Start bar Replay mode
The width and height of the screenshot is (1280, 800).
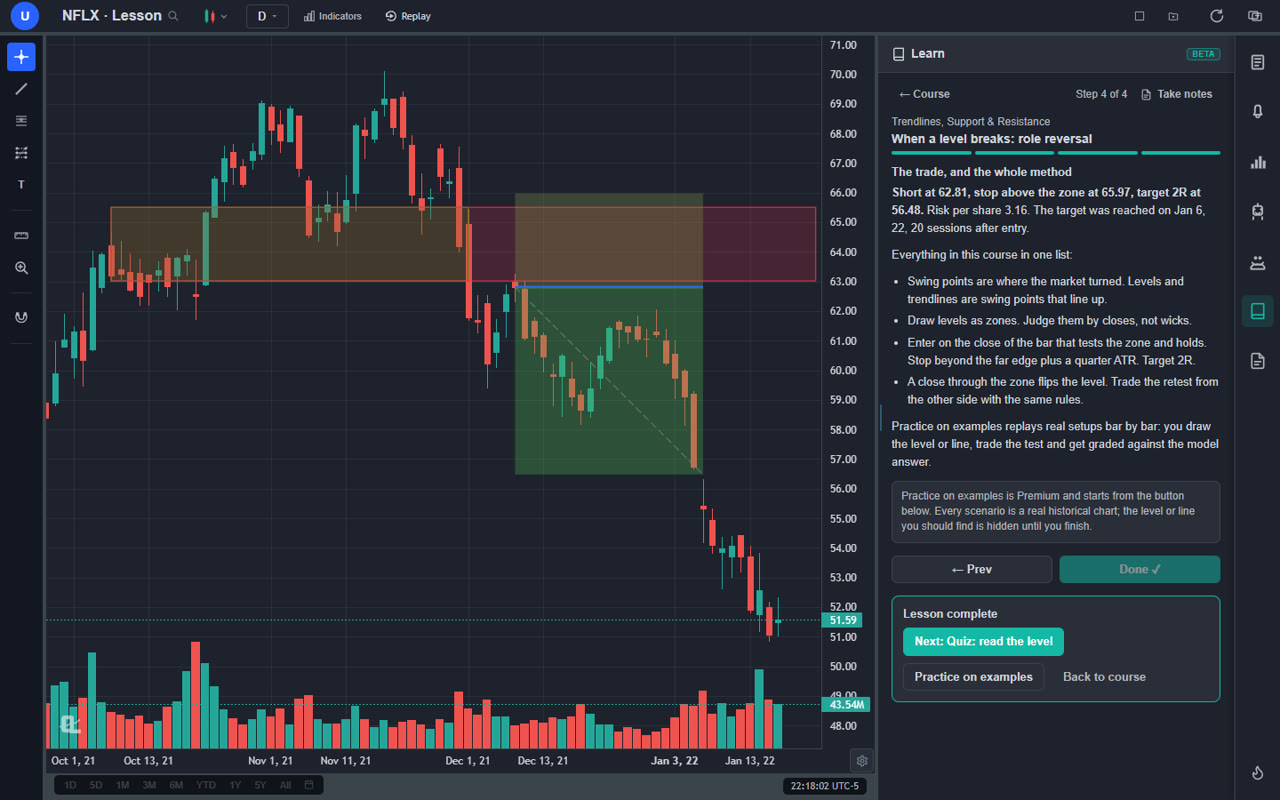[408, 16]
